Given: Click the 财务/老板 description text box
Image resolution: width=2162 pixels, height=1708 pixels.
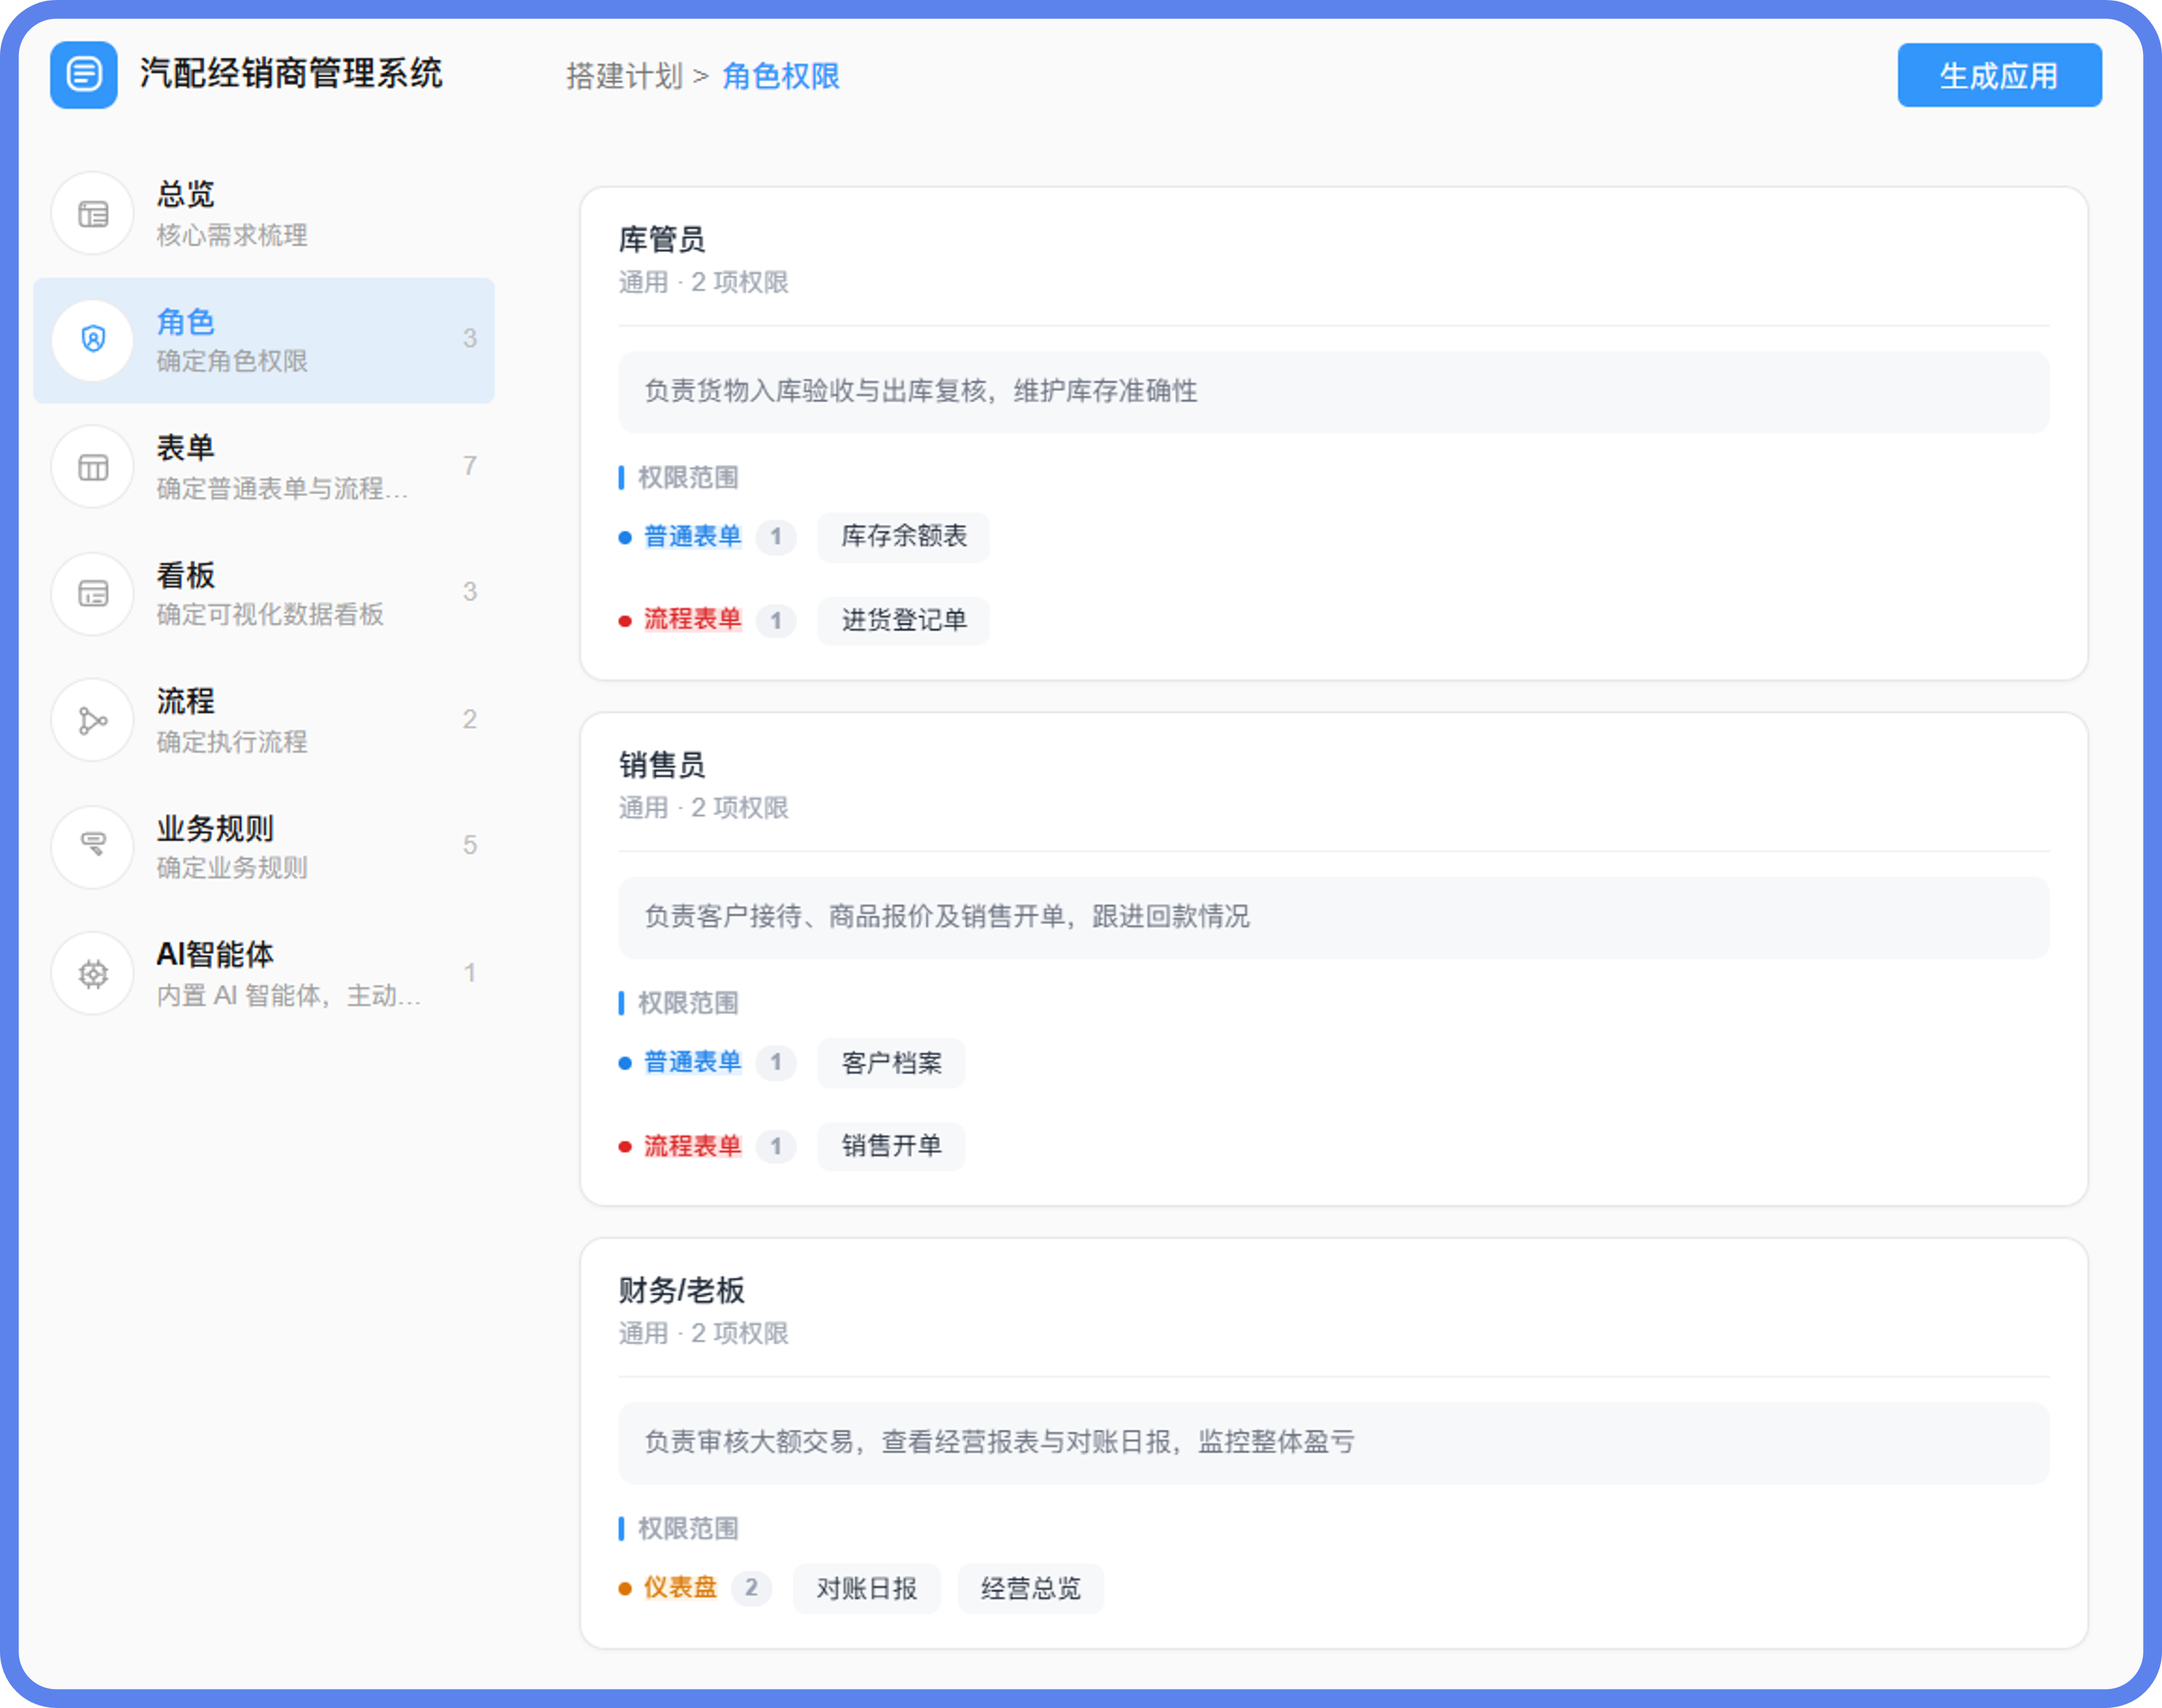Looking at the screenshot, I should tap(1333, 1442).
